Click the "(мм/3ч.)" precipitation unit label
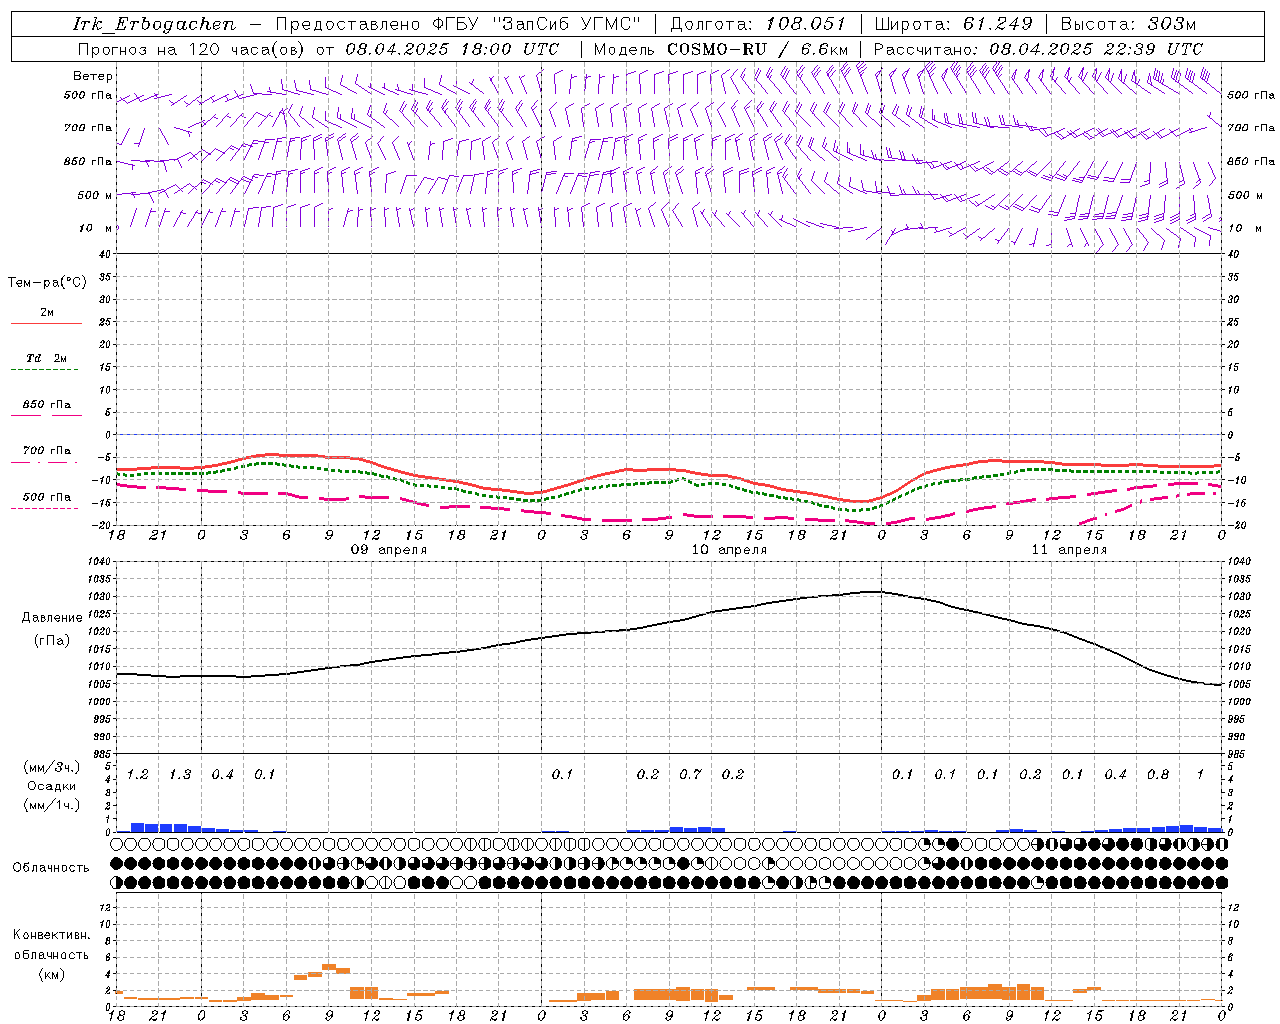1280x1024 pixels. pos(52,767)
